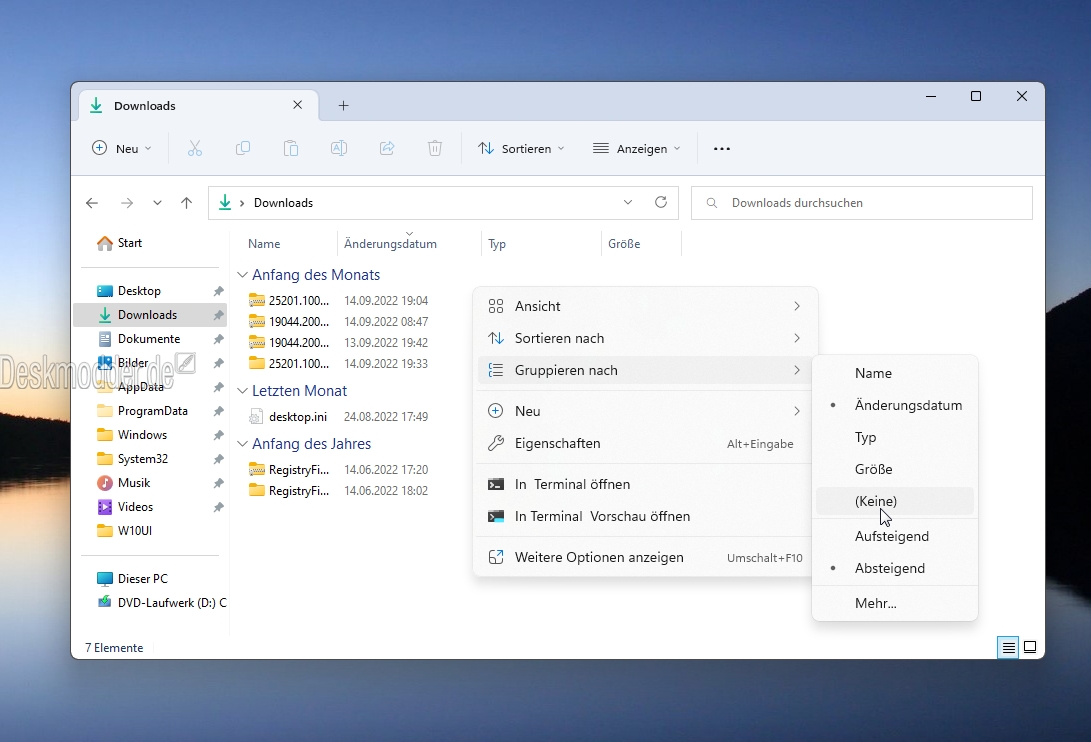Open the Neu submenu in context menu

645,411
